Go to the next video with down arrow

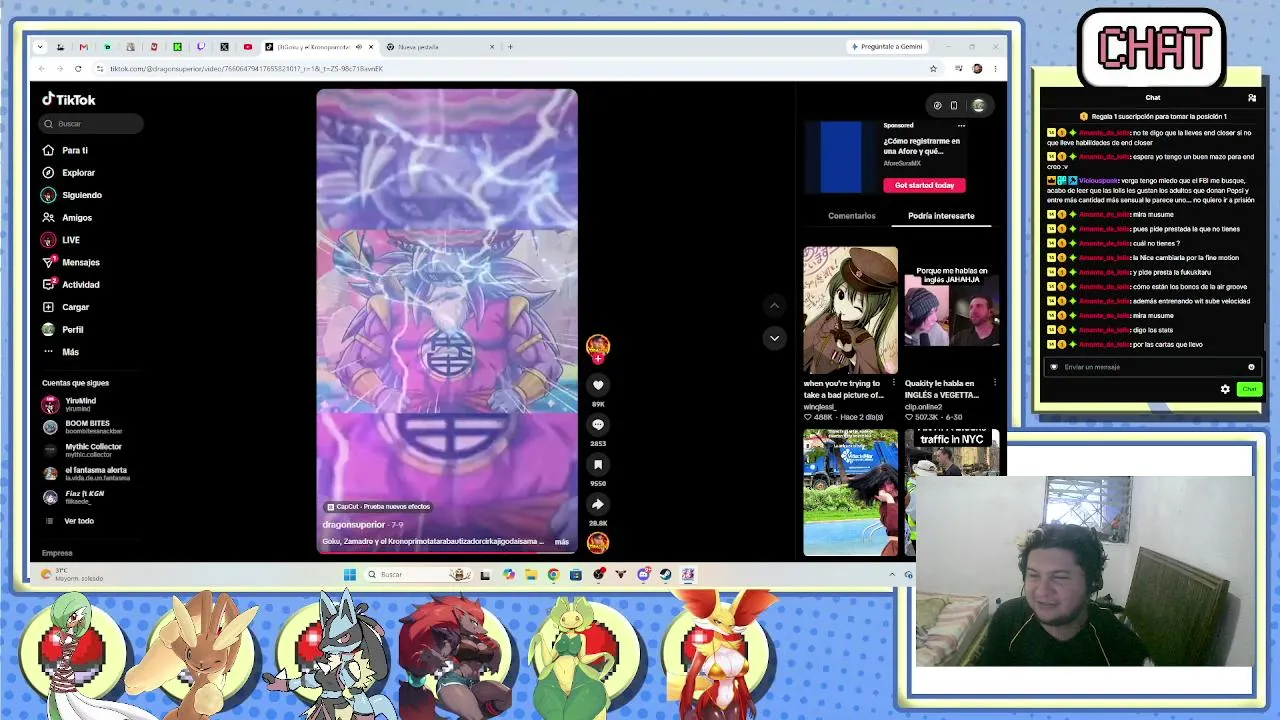point(774,338)
